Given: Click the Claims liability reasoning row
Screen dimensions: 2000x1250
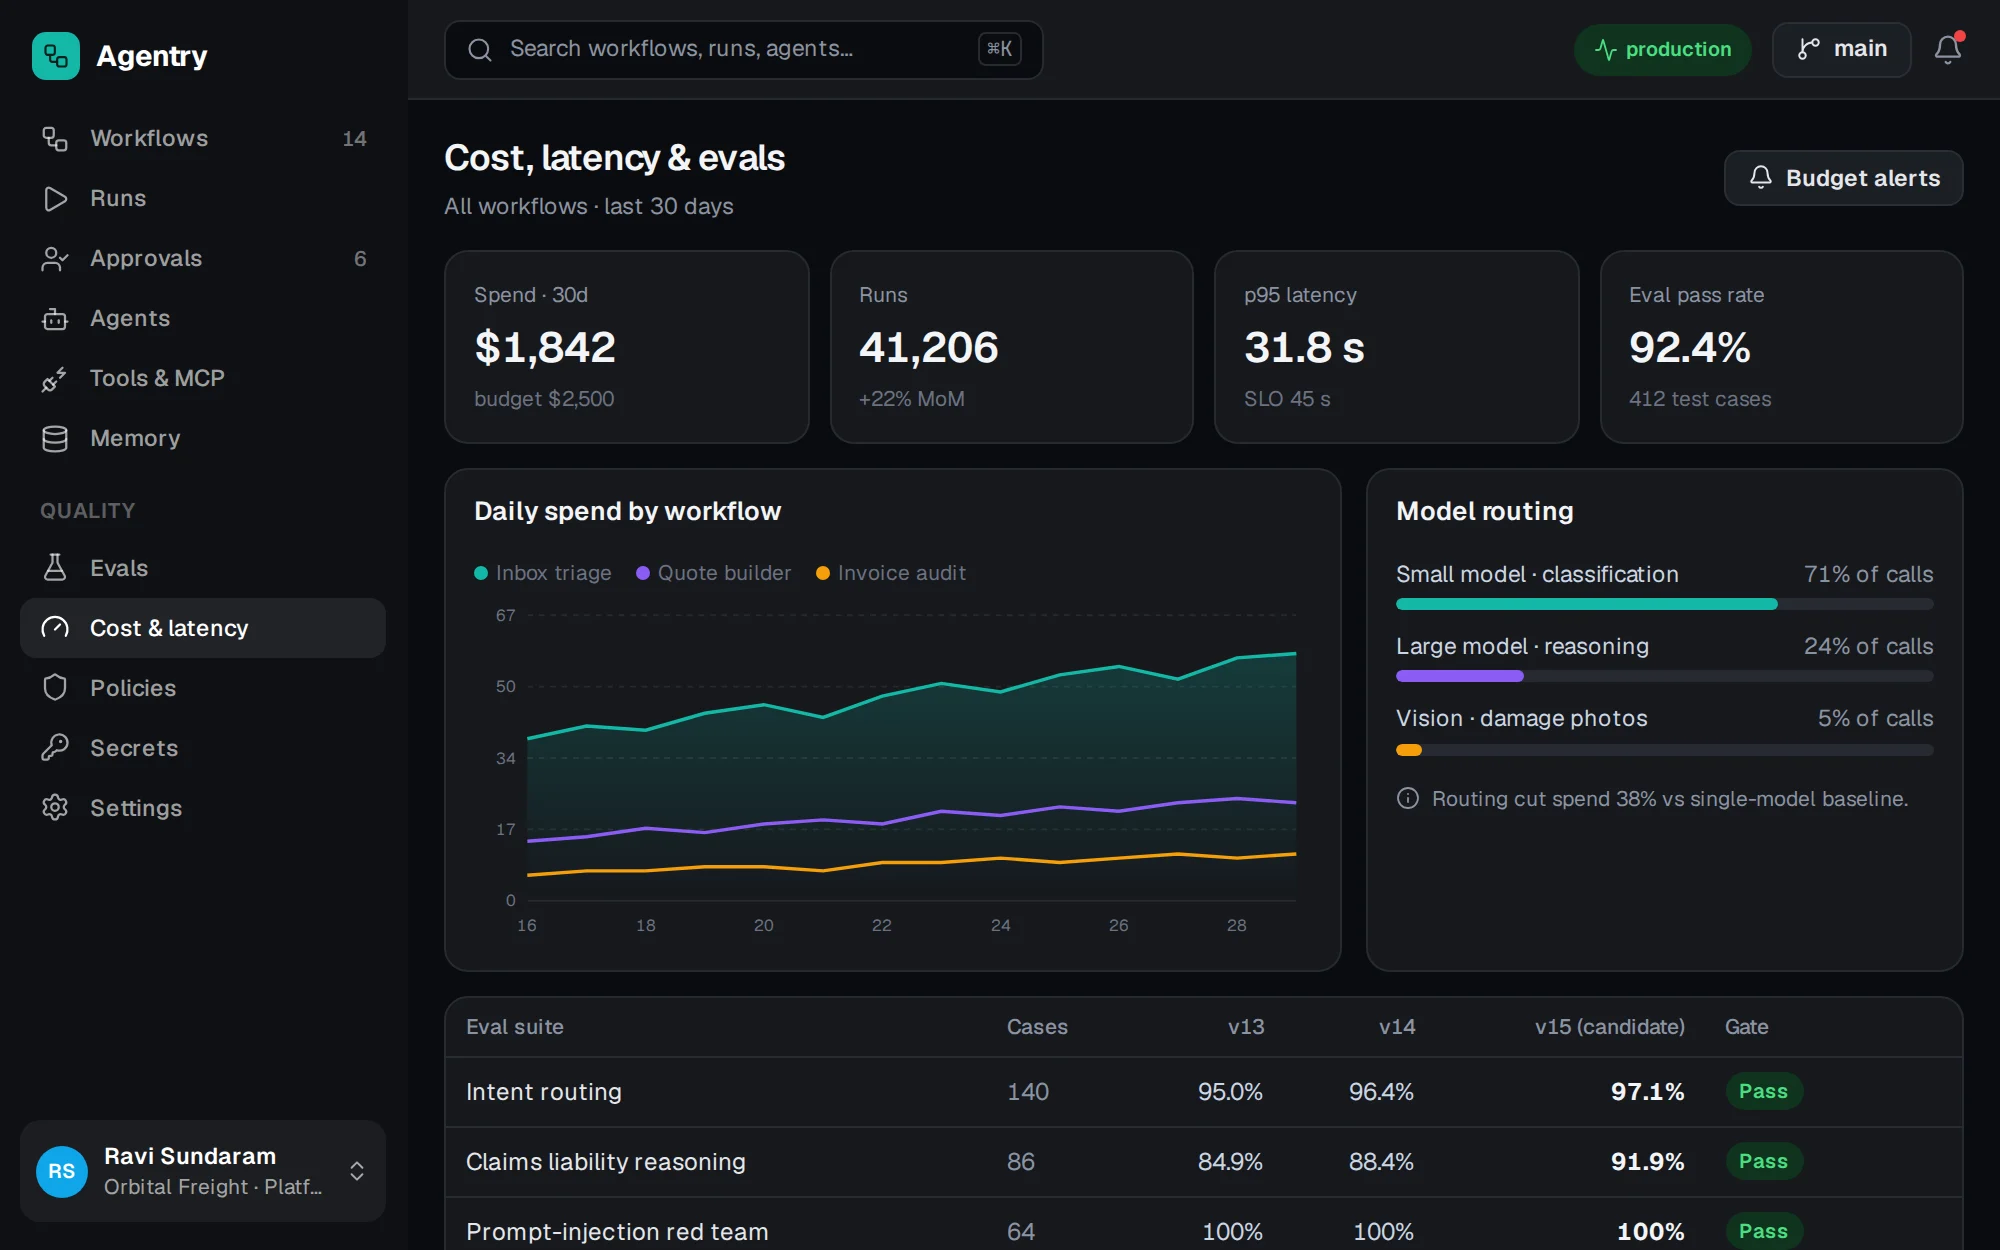Looking at the screenshot, I should tap(1204, 1162).
